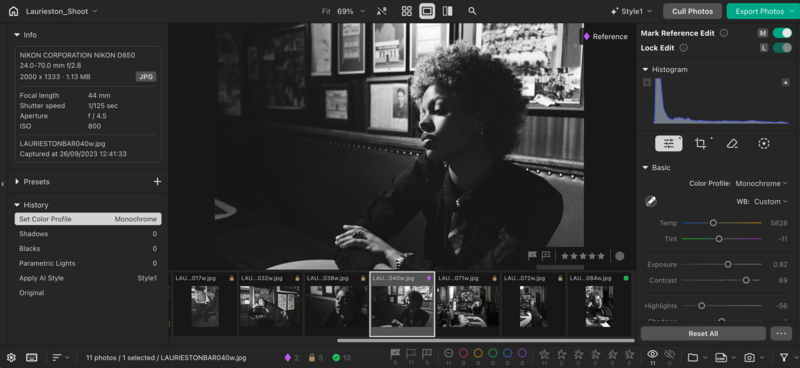Filter by five-star rating
Image resolution: width=800 pixels, height=368 pixels.
point(630,353)
